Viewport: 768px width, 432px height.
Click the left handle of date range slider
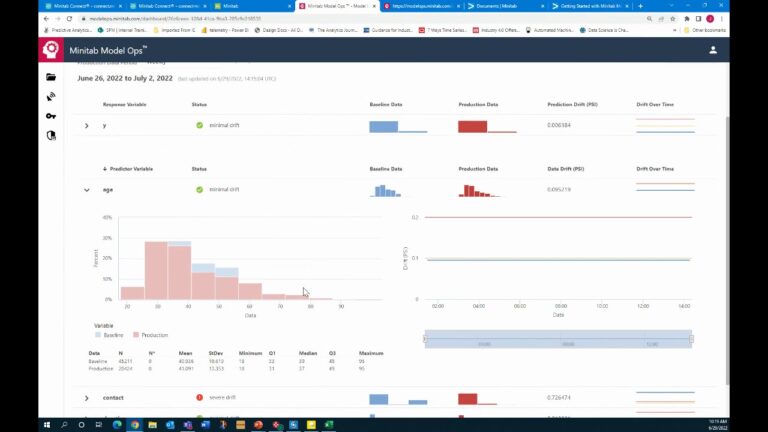tap(425, 339)
